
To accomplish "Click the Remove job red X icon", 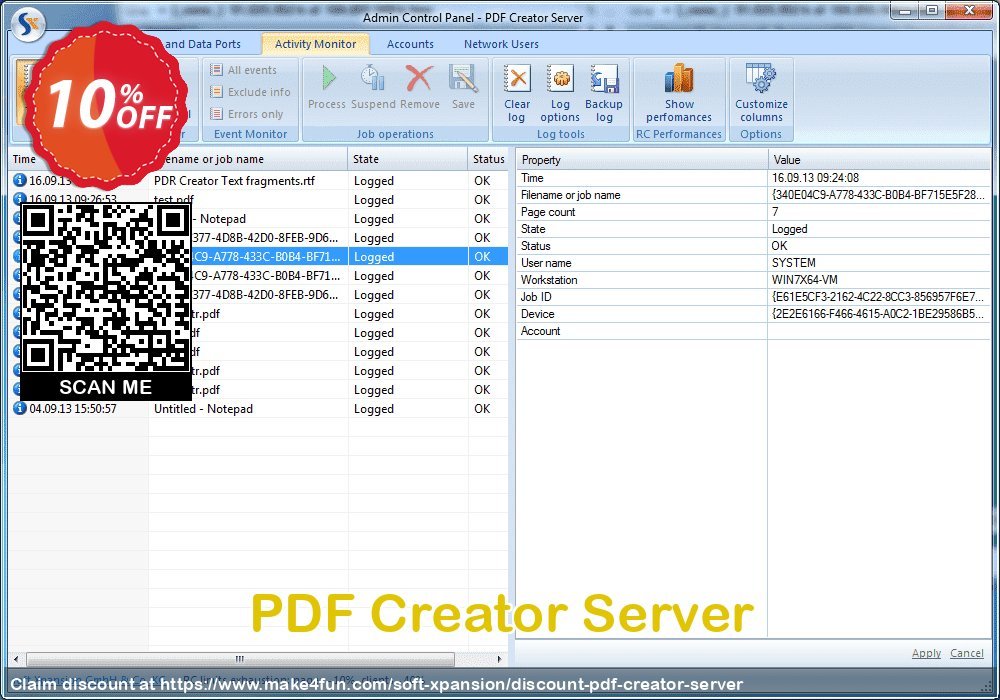I will coord(419,78).
